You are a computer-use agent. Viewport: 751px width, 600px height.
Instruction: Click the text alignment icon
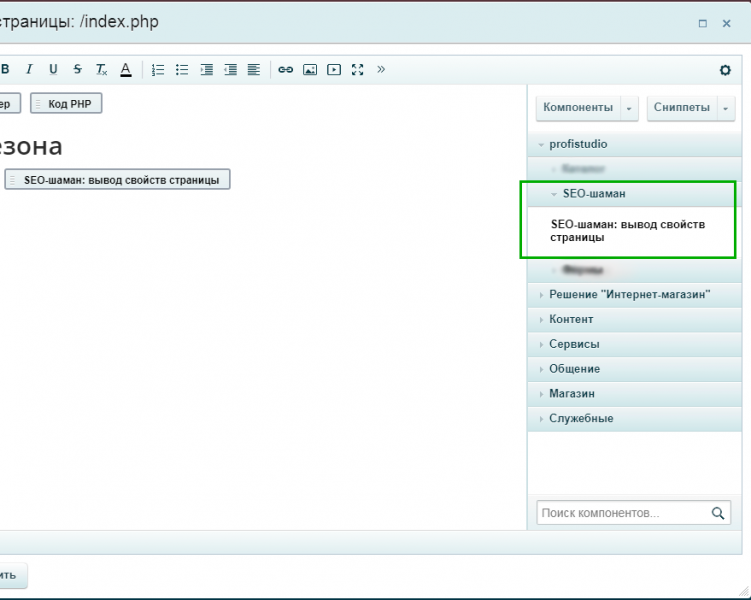[x=254, y=70]
